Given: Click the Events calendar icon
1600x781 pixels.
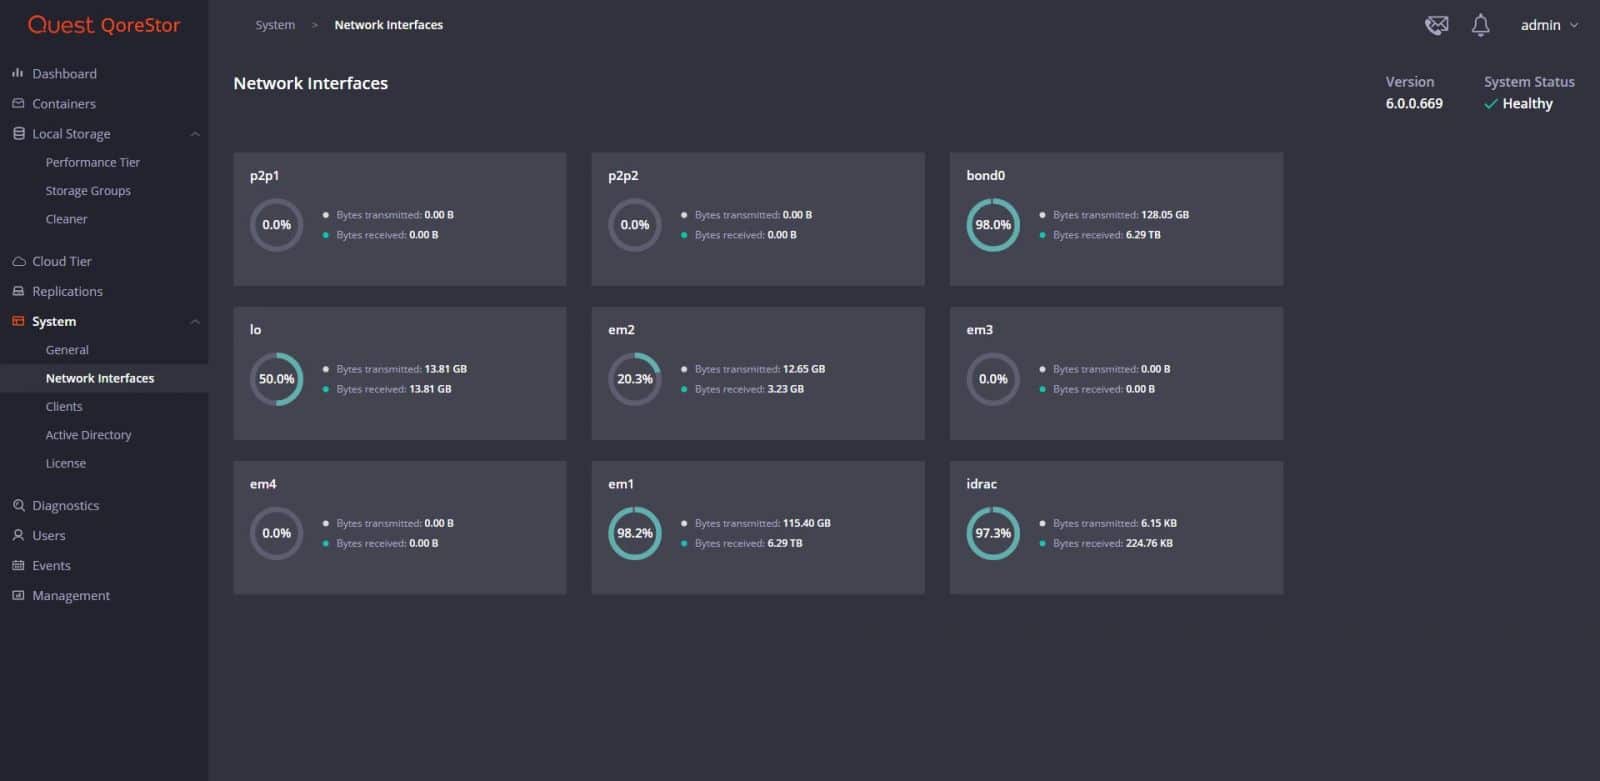Looking at the screenshot, I should point(18,565).
